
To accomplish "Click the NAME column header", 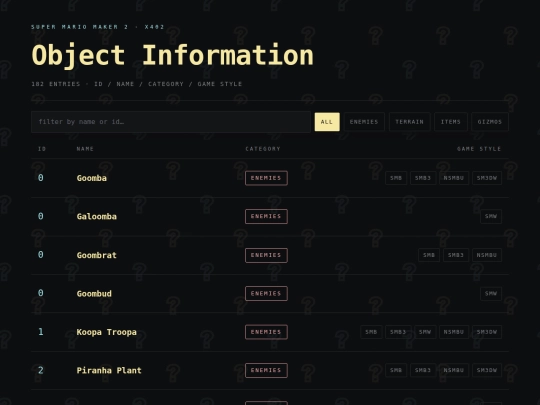I will point(85,149).
